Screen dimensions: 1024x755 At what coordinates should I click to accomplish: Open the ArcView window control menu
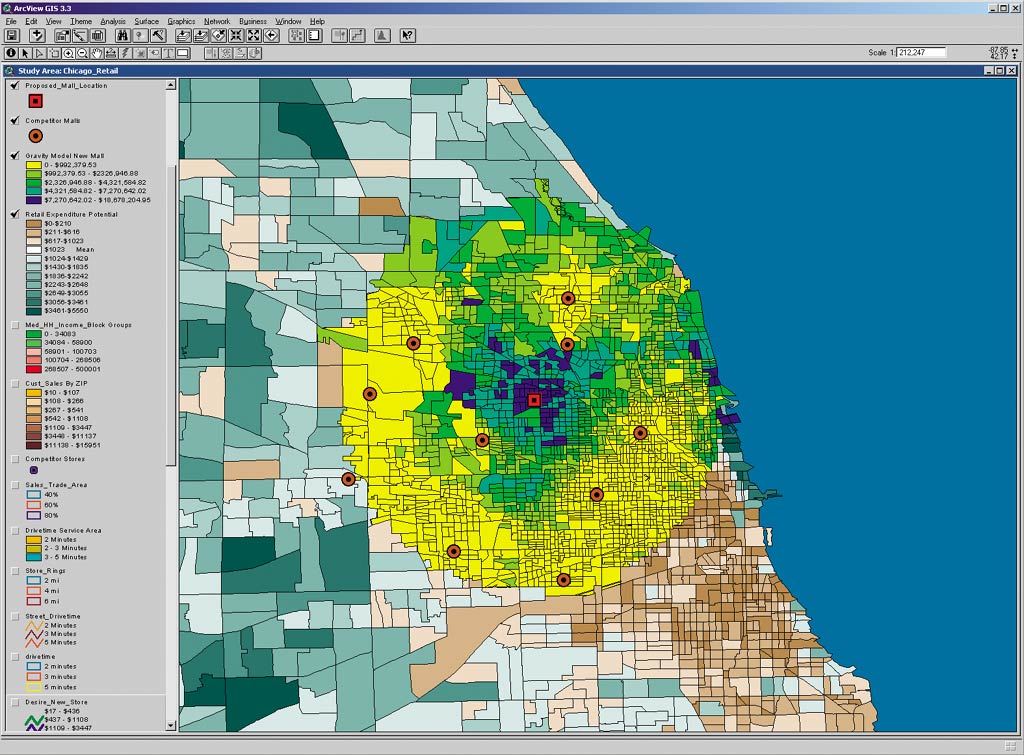click(x=8, y=7)
